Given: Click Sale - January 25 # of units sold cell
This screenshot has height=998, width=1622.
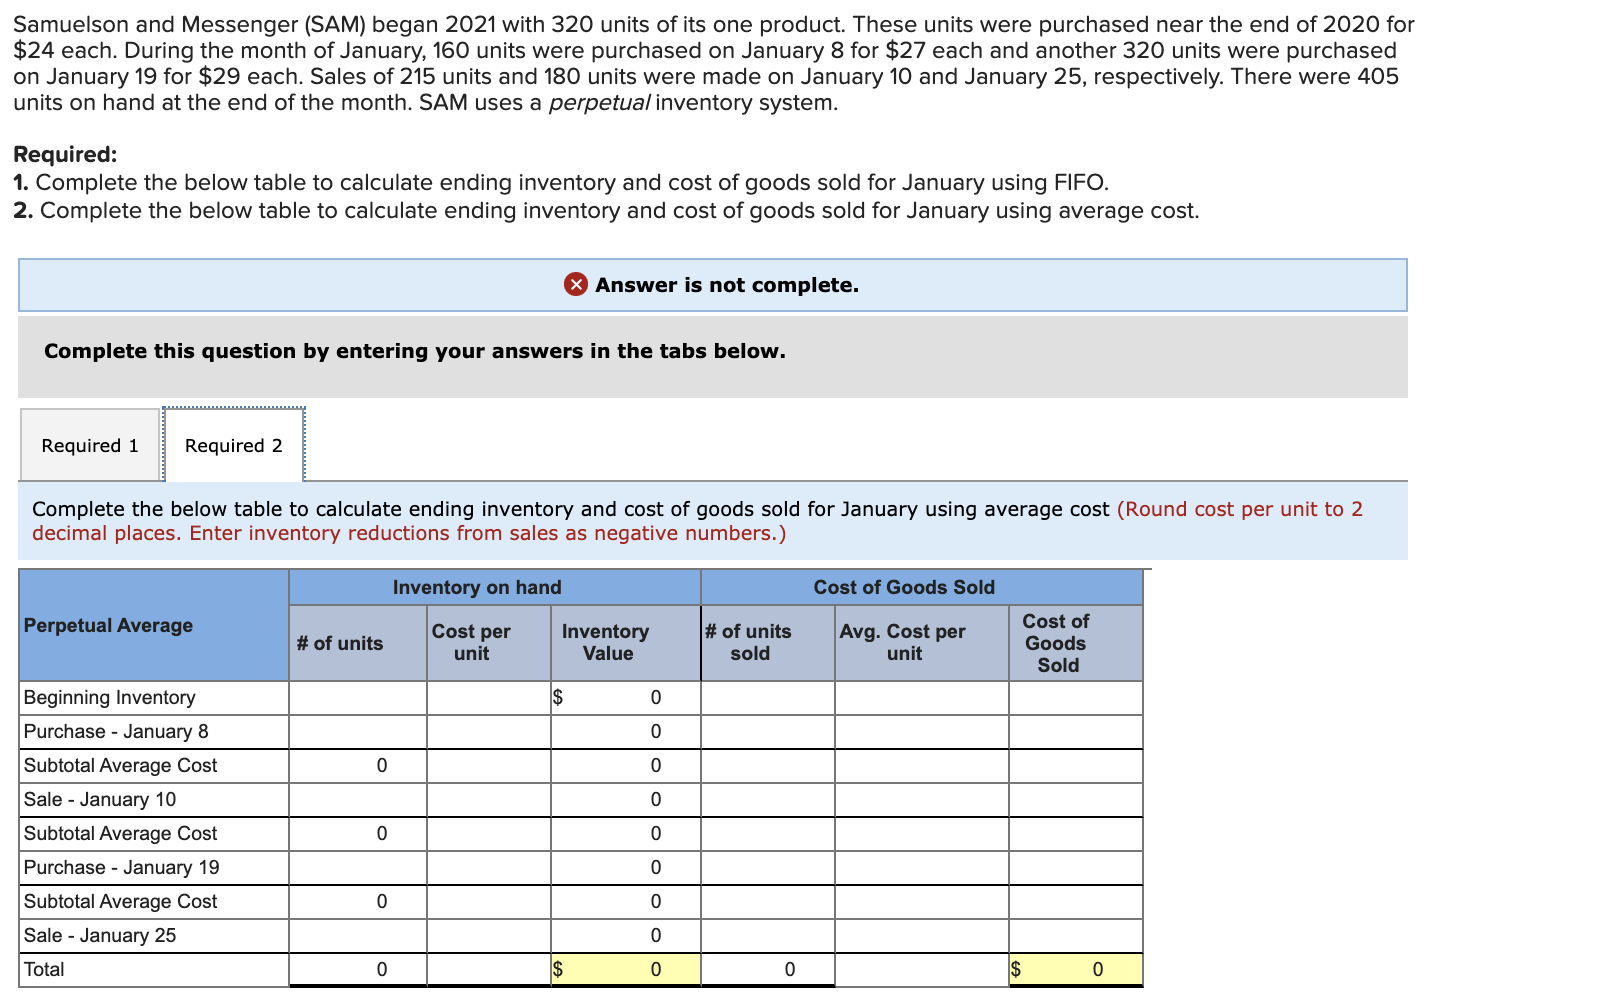Looking at the screenshot, I should click(x=768, y=936).
